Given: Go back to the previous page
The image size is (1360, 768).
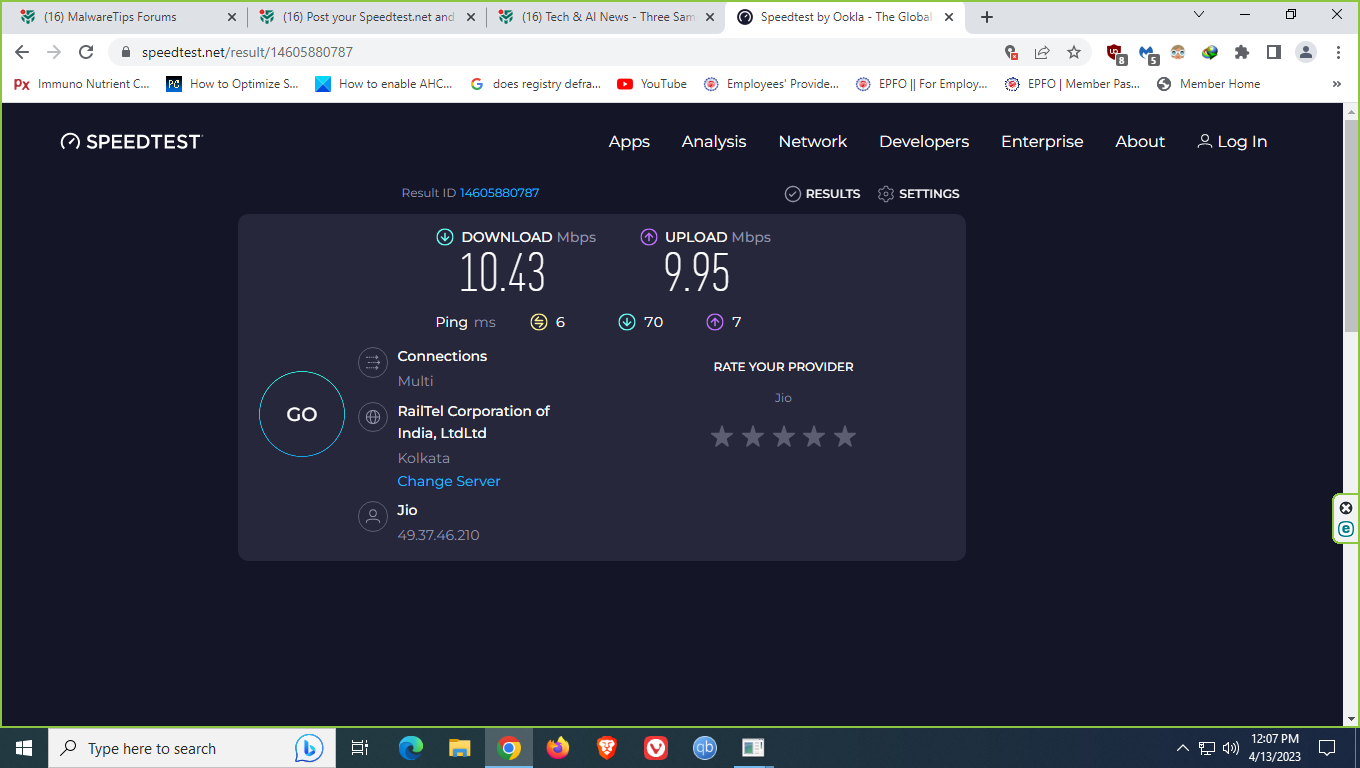Looking at the screenshot, I should 22,52.
